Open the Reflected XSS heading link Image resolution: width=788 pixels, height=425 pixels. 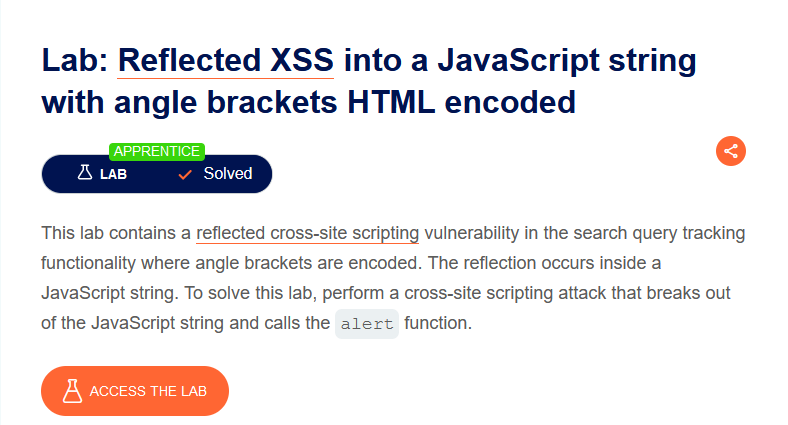[x=225, y=60]
